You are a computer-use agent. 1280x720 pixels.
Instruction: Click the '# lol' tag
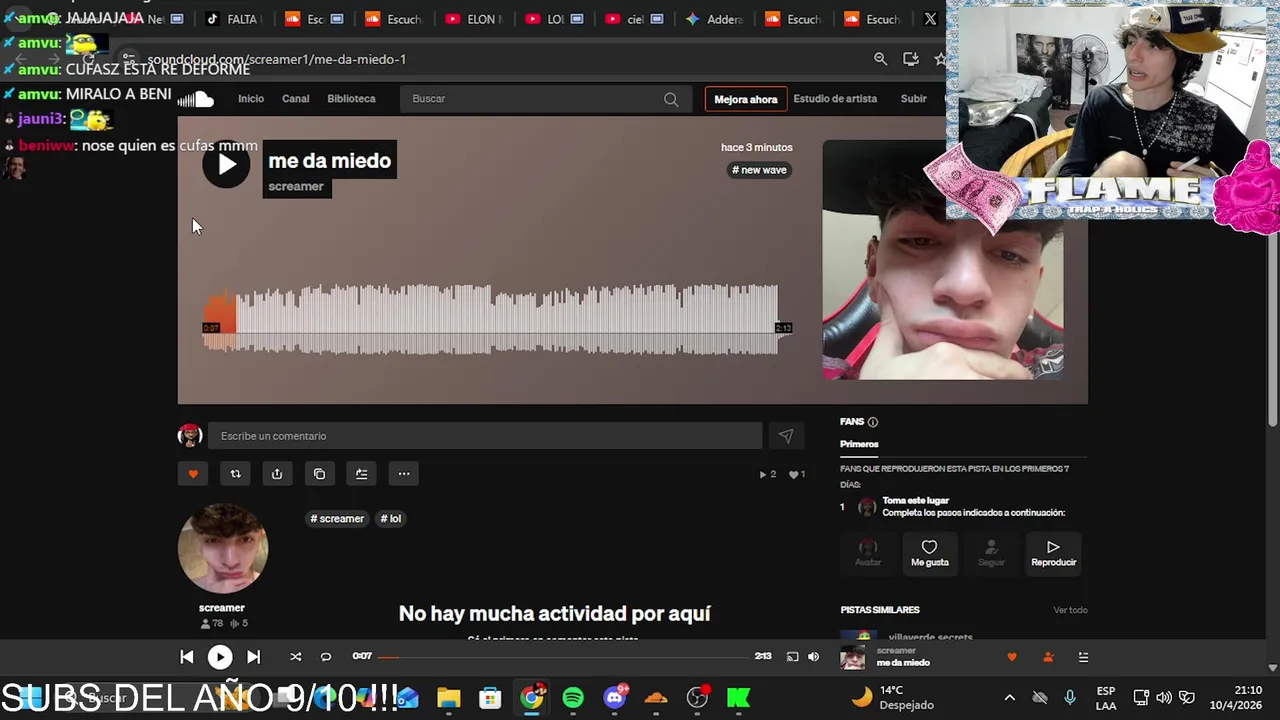tap(391, 519)
